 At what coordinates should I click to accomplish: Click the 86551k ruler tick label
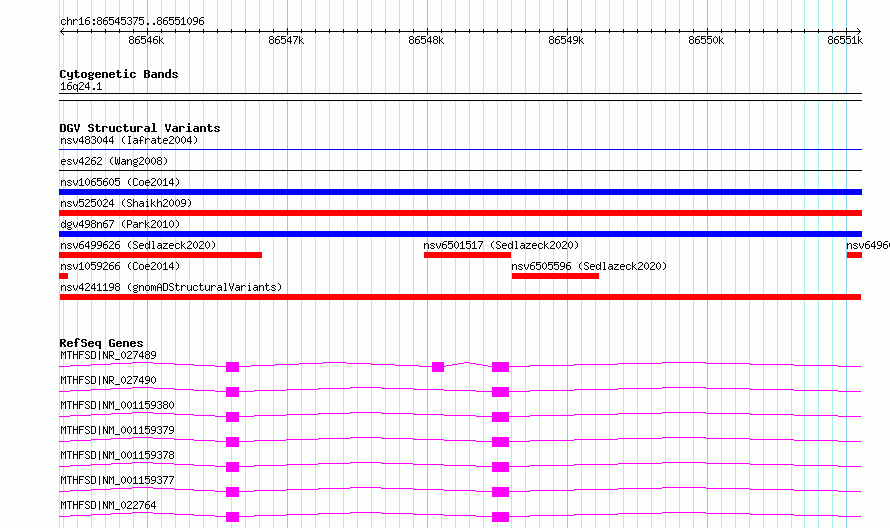(845, 40)
